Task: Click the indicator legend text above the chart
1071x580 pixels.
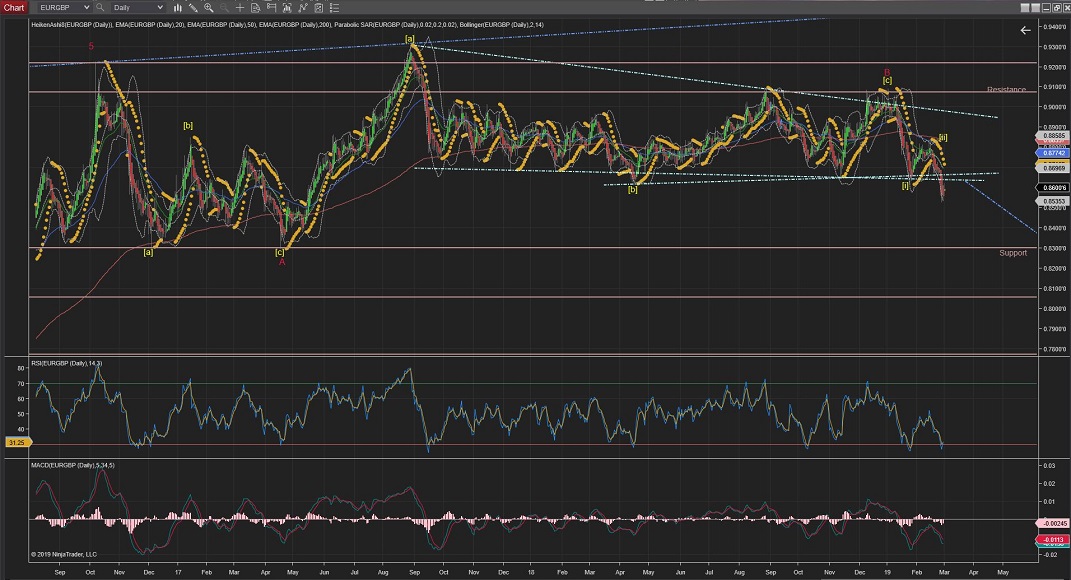Action: [x=287, y=25]
